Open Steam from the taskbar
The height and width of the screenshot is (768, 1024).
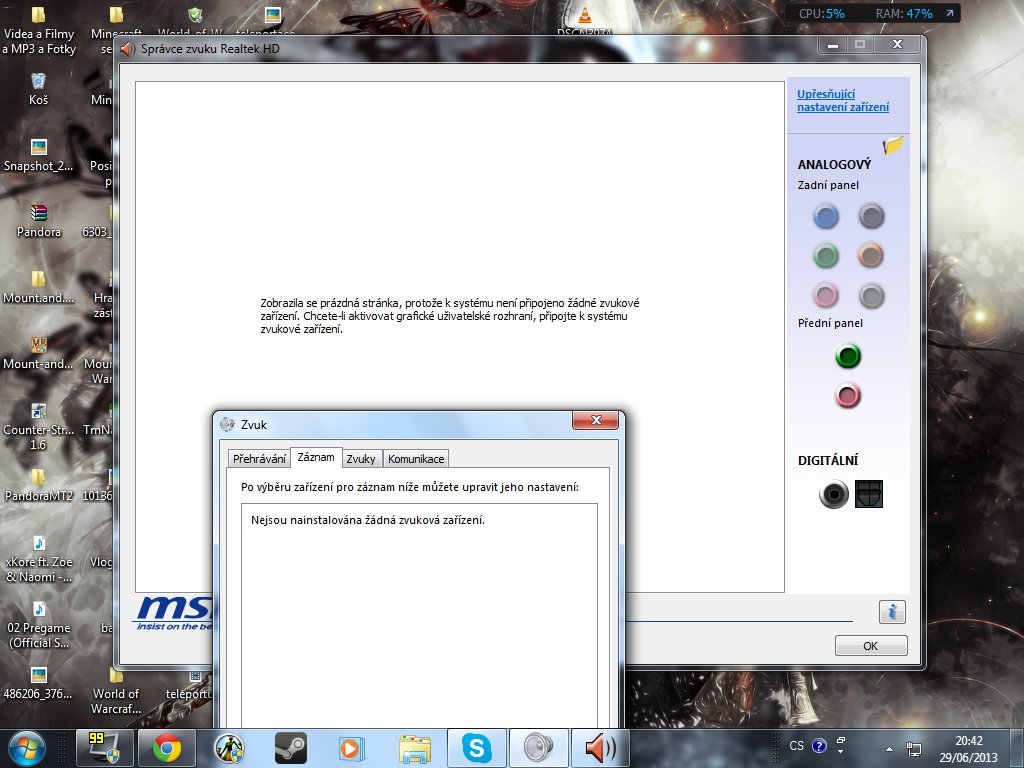point(290,748)
